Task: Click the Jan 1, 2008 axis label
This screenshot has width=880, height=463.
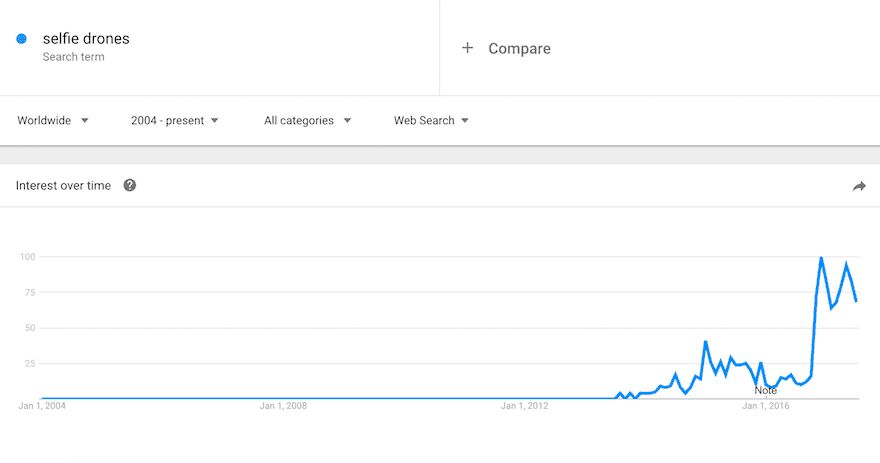Action: (283, 406)
